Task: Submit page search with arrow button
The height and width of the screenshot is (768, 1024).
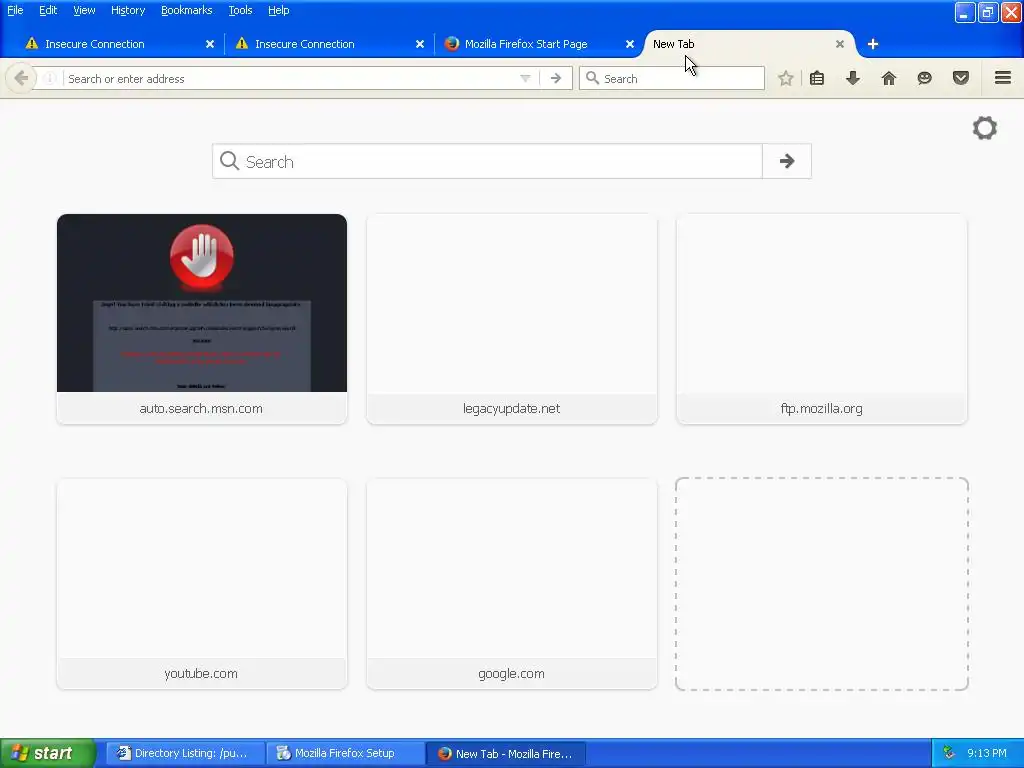Action: point(787,161)
